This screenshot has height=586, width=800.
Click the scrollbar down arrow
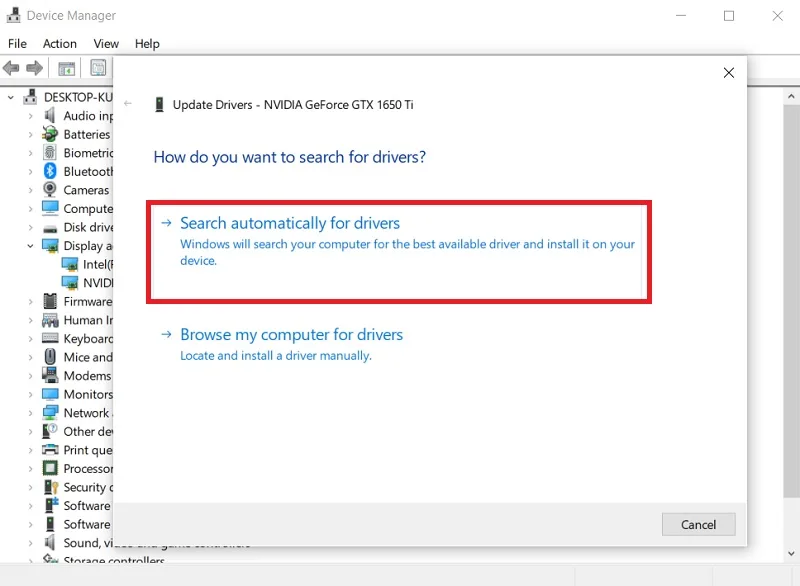[791, 553]
